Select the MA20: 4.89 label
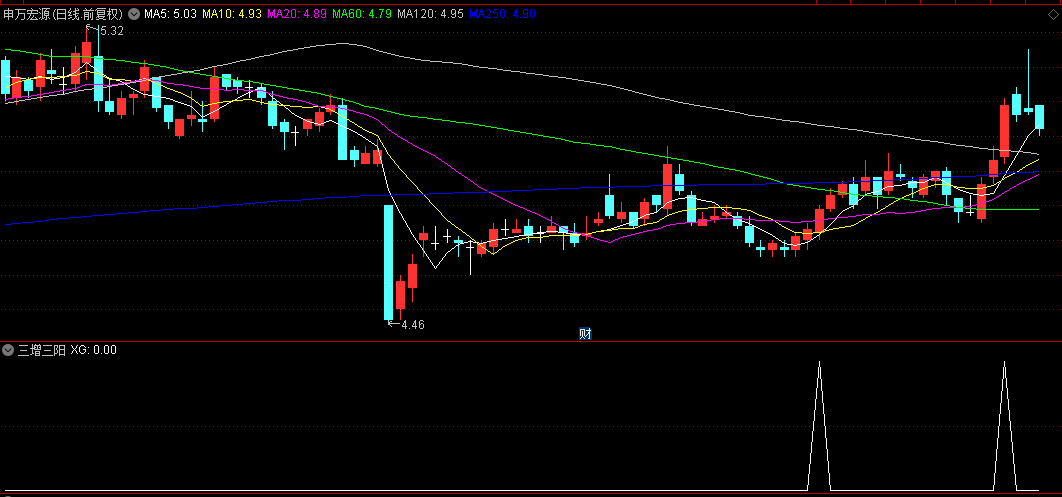Image resolution: width=1062 pixels, height=497 pixels. (x=297, y=14)
